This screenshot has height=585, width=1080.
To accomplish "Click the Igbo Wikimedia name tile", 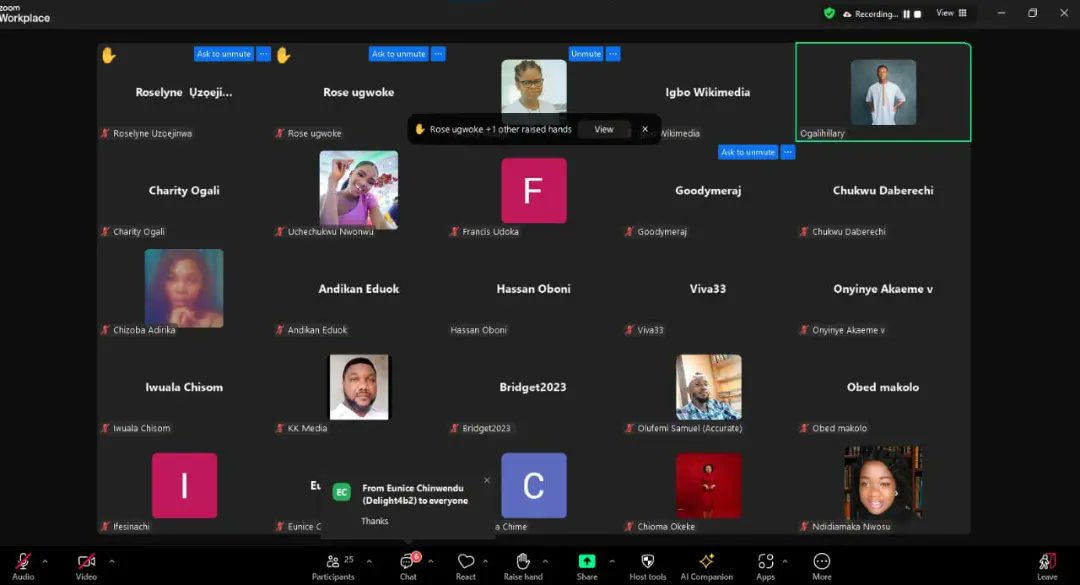I will 708,92.
